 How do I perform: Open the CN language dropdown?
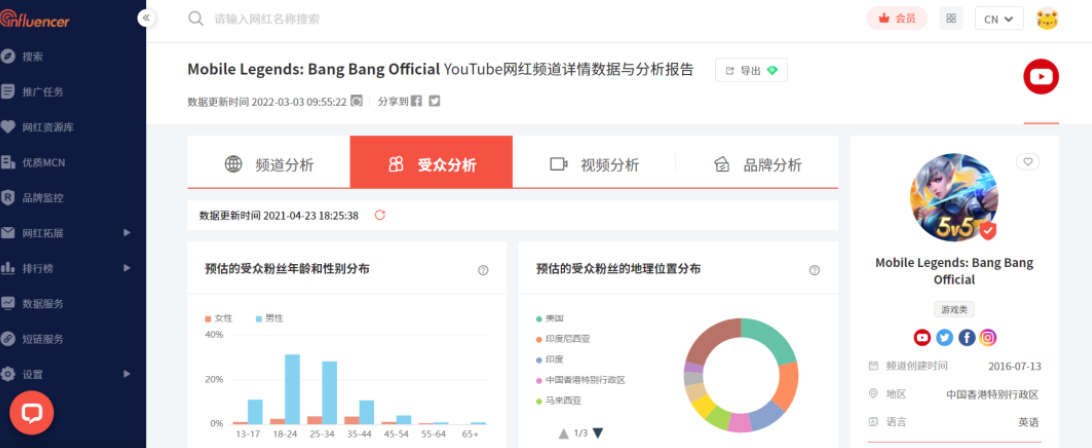[x=999, y=18]
